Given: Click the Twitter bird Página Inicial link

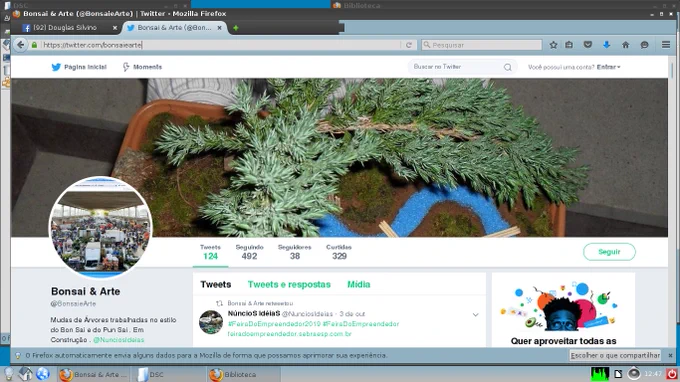Looking at the screenshot, I should coord(79,67).
